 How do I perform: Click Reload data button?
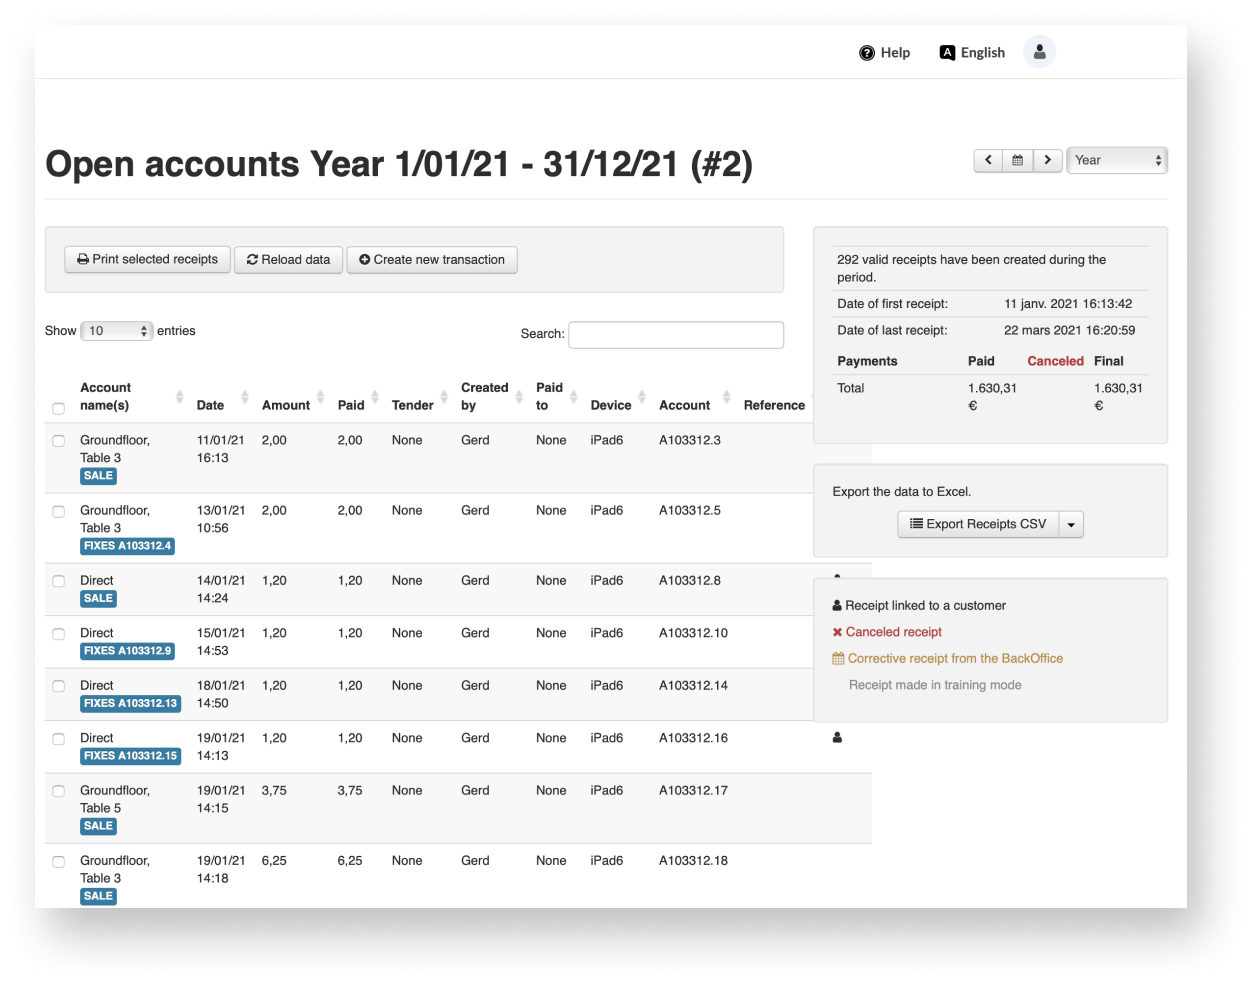(289, 259)
